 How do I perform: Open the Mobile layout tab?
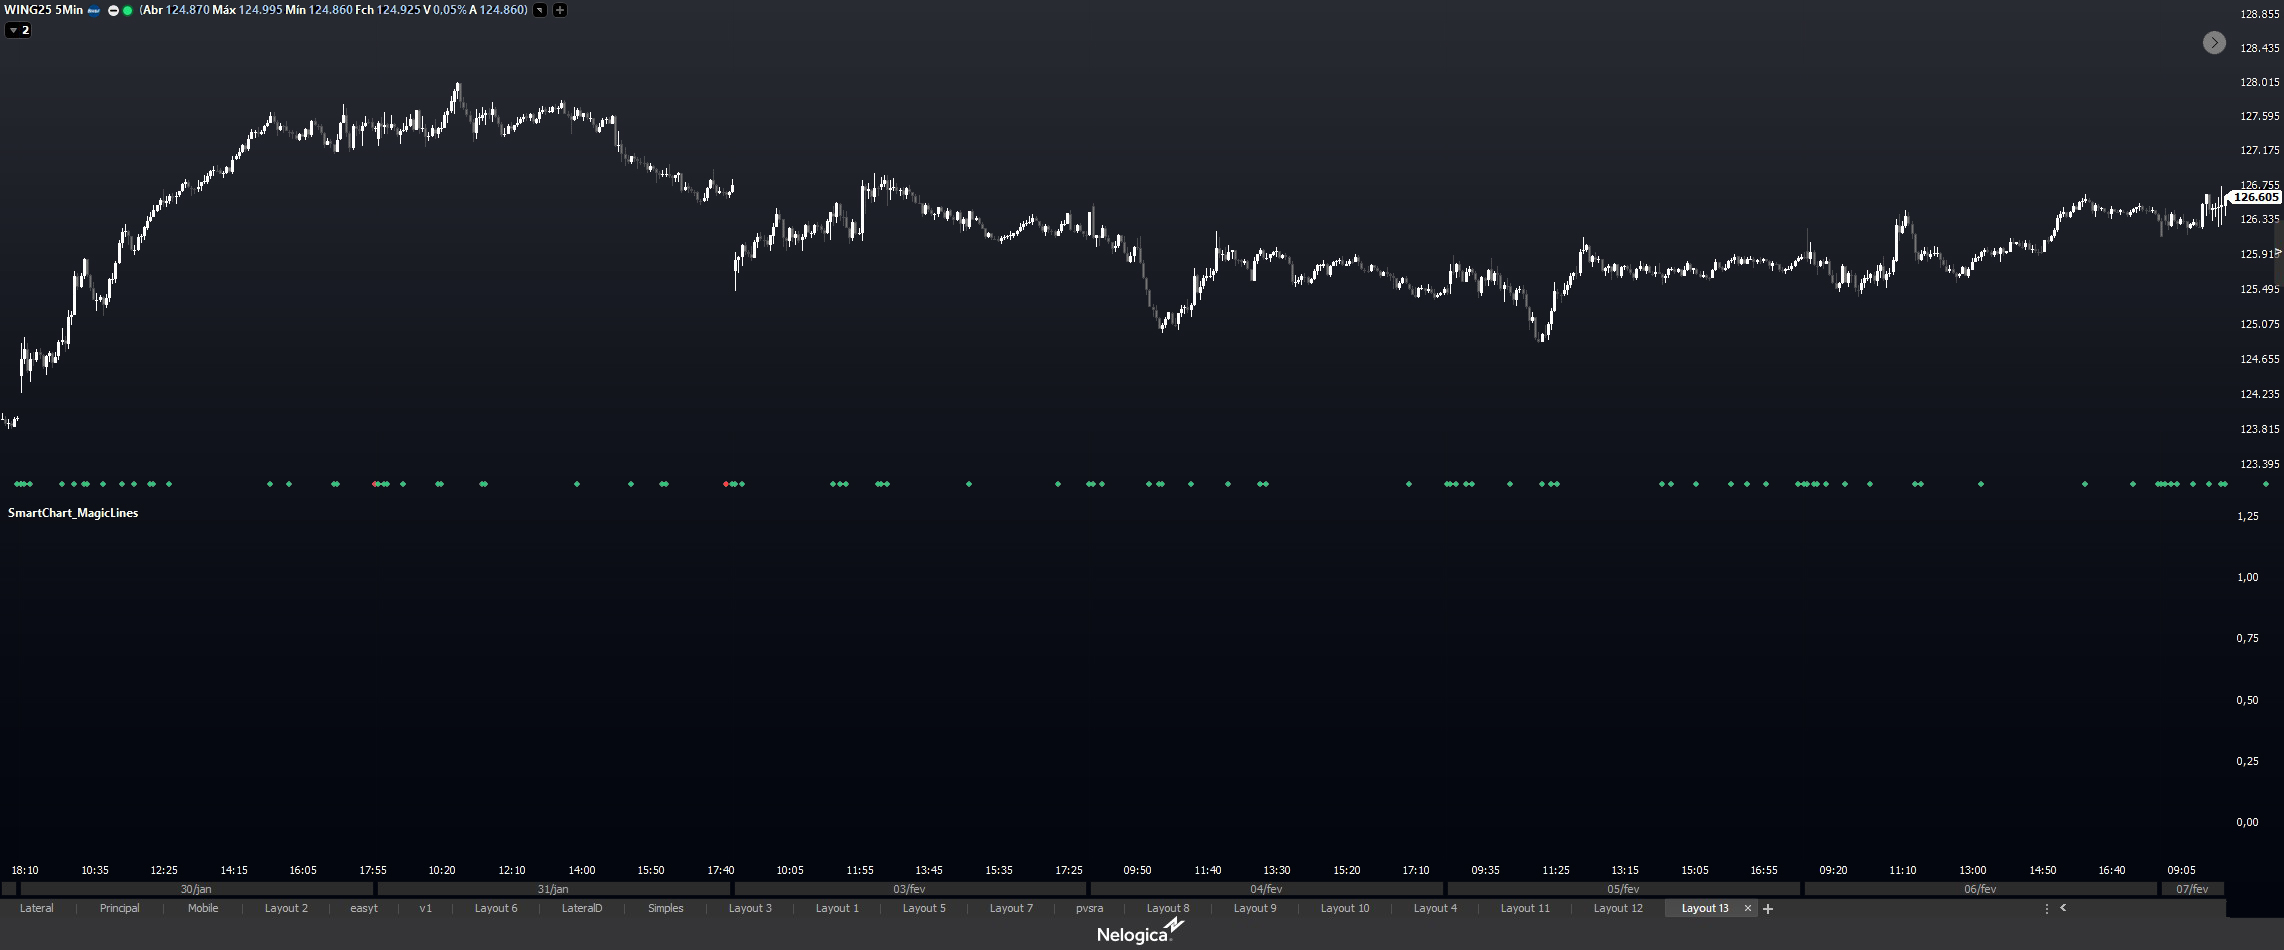tap(203, 909)
